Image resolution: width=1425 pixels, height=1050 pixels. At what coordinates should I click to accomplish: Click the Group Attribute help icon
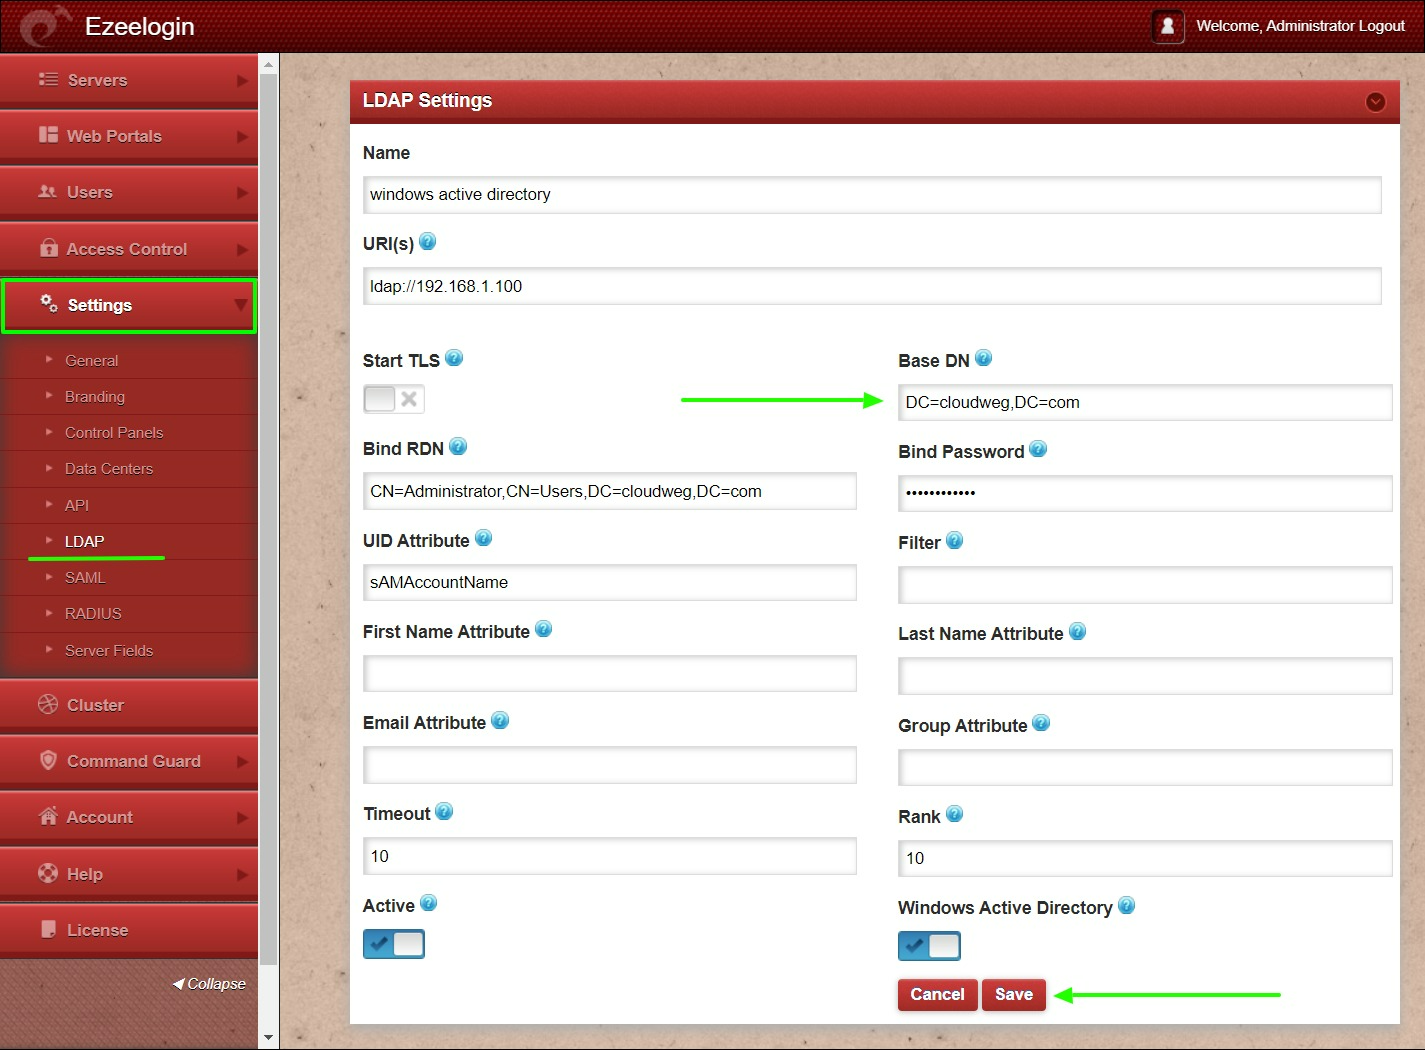click(x=1042, y=722)
